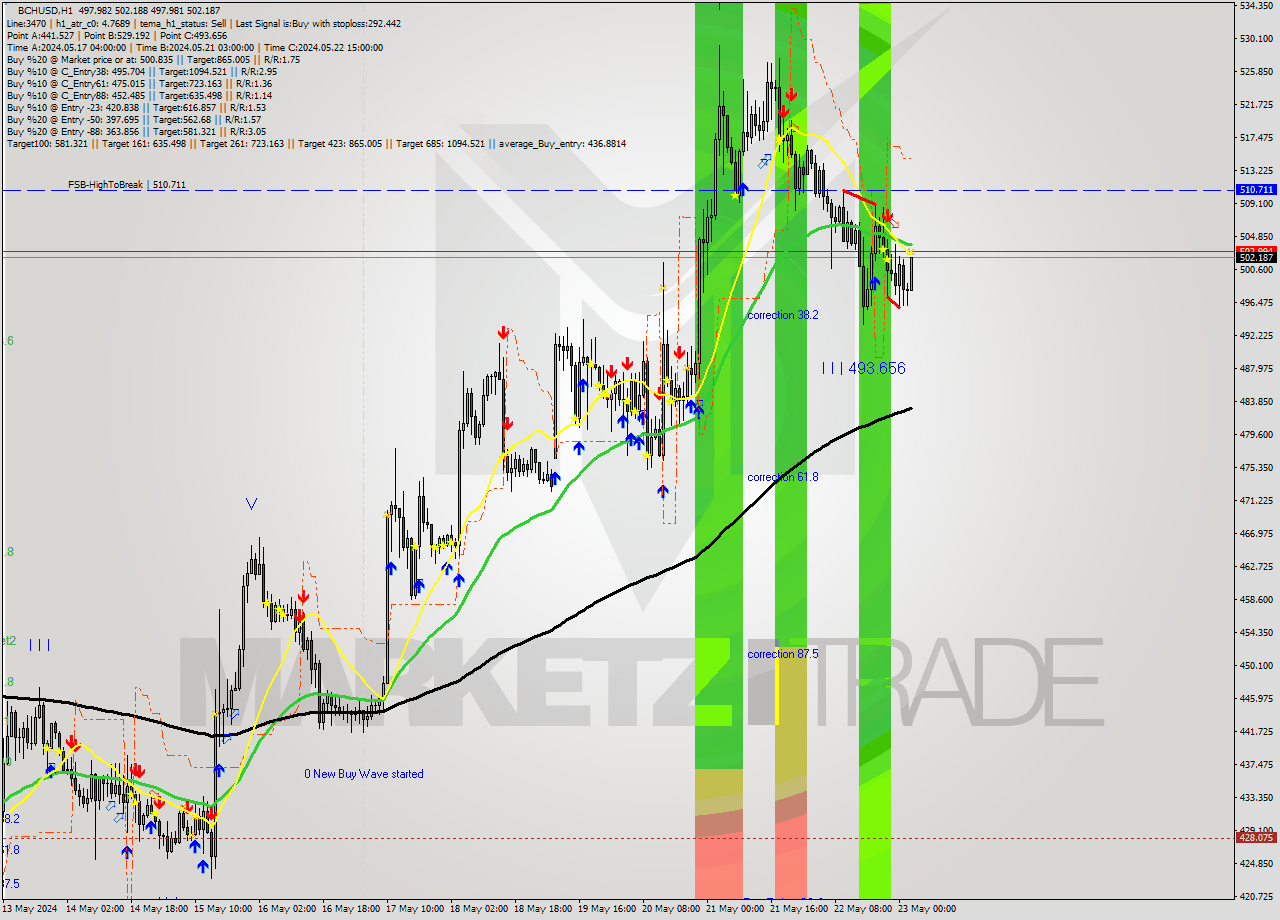Click 534.350 on the price axis
1280x920 pixels.
click(1256, 5)
